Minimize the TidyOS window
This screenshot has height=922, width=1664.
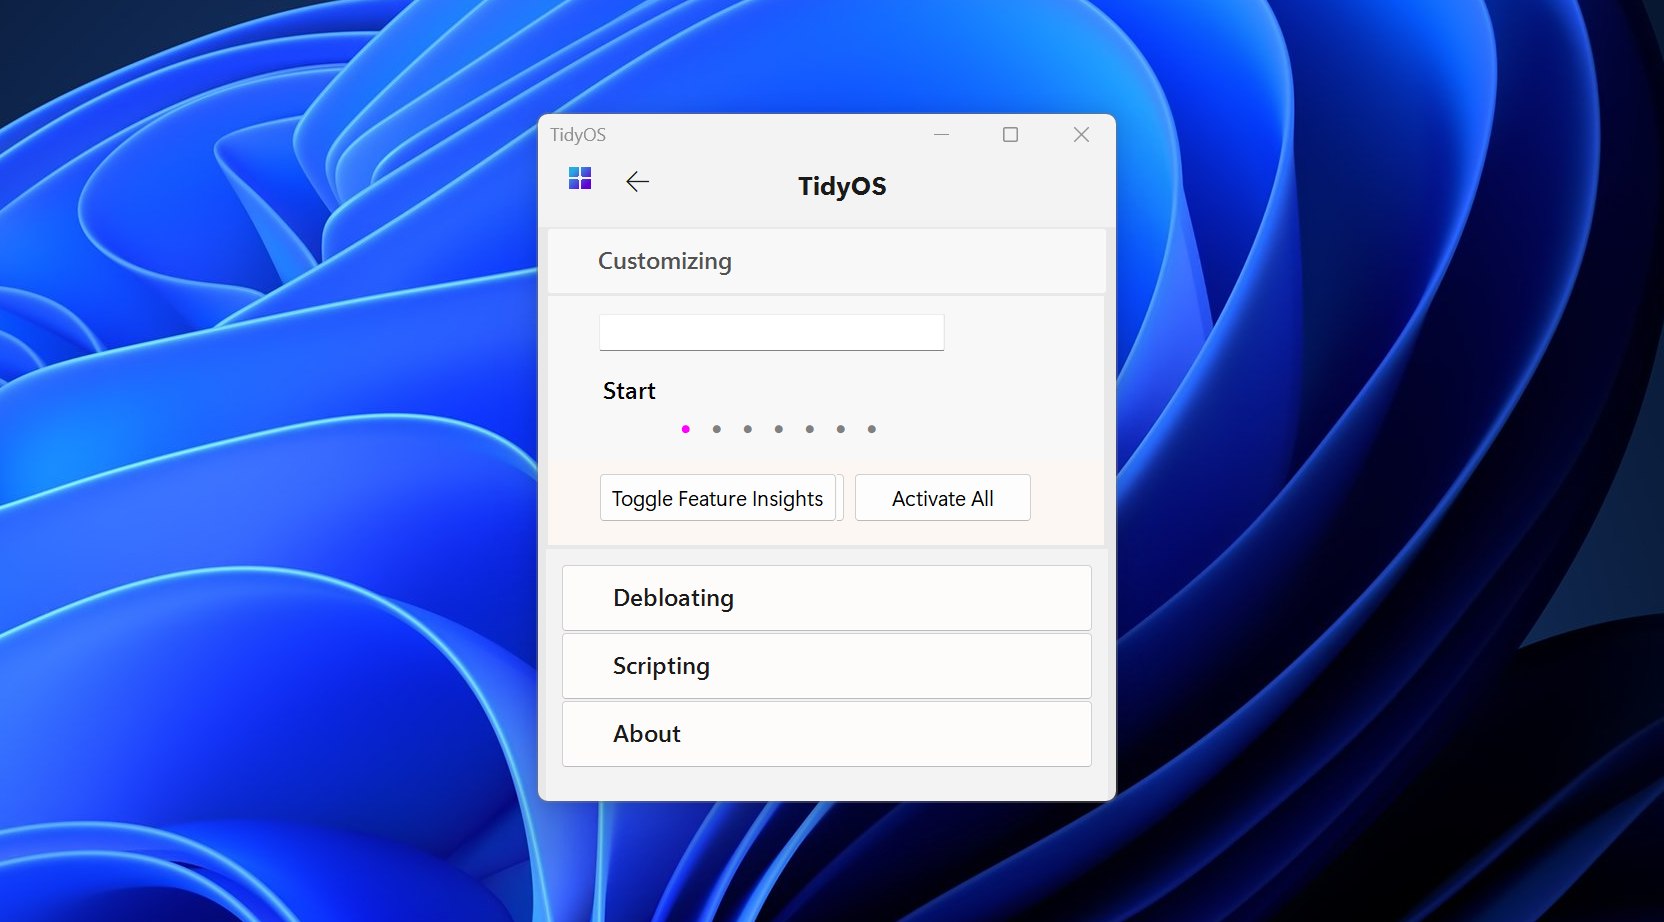point(941,135)
